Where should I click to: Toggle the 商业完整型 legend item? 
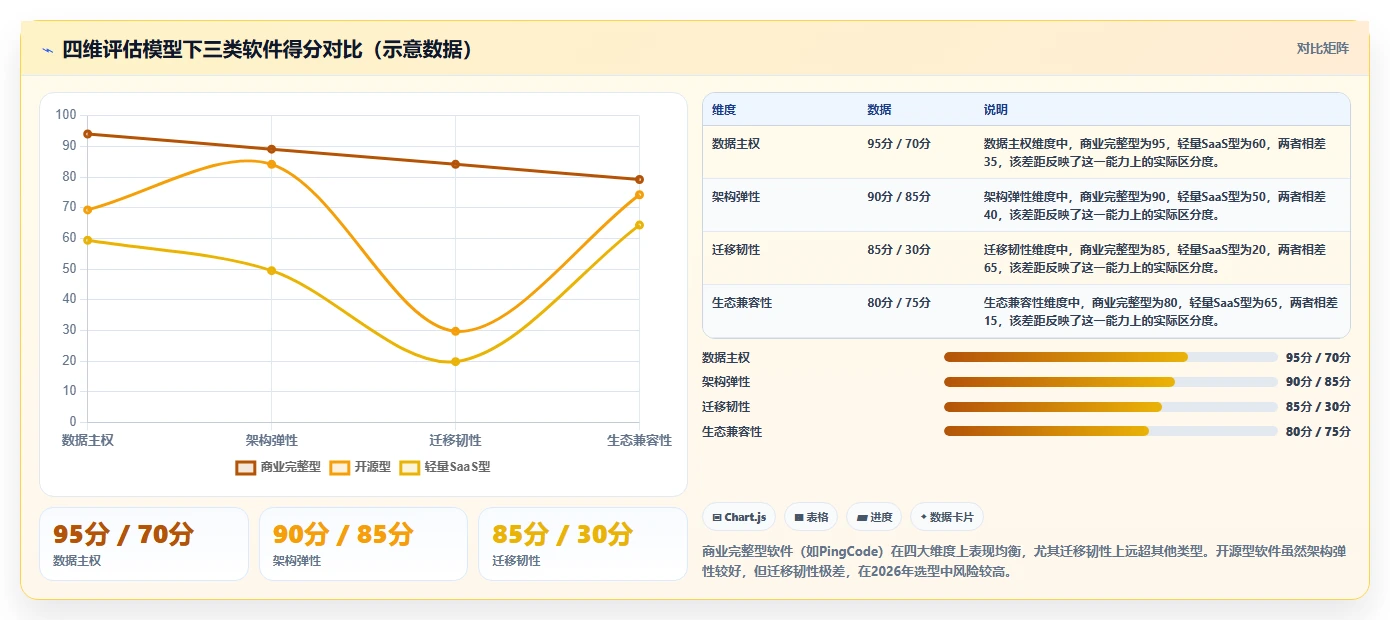click(278, 467)
